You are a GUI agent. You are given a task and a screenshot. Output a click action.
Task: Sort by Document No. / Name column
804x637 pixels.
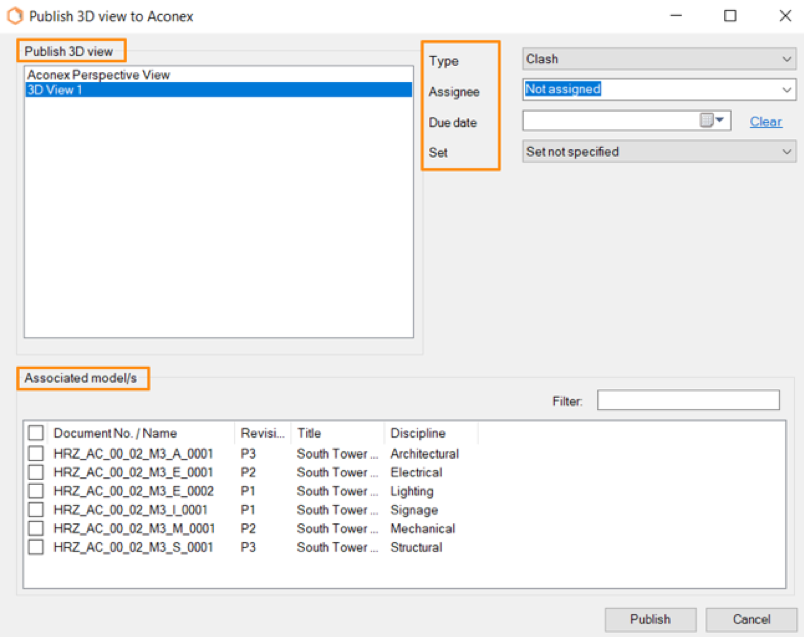click(140, 433)
